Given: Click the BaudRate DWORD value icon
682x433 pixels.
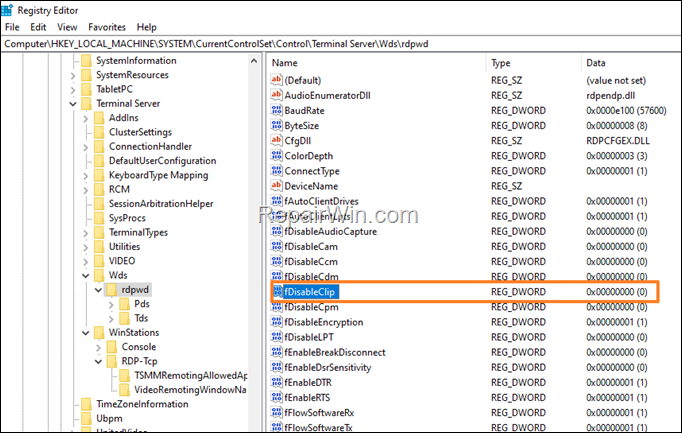Looking at the screenshot, I should click(x=276, y=110).
